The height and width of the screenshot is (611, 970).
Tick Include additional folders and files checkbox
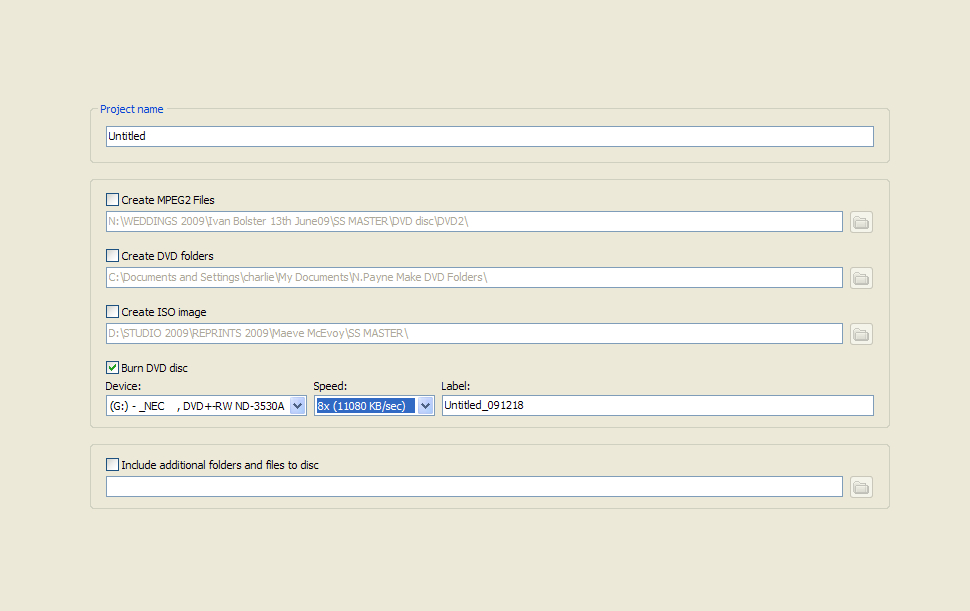[x=112, y=464]
